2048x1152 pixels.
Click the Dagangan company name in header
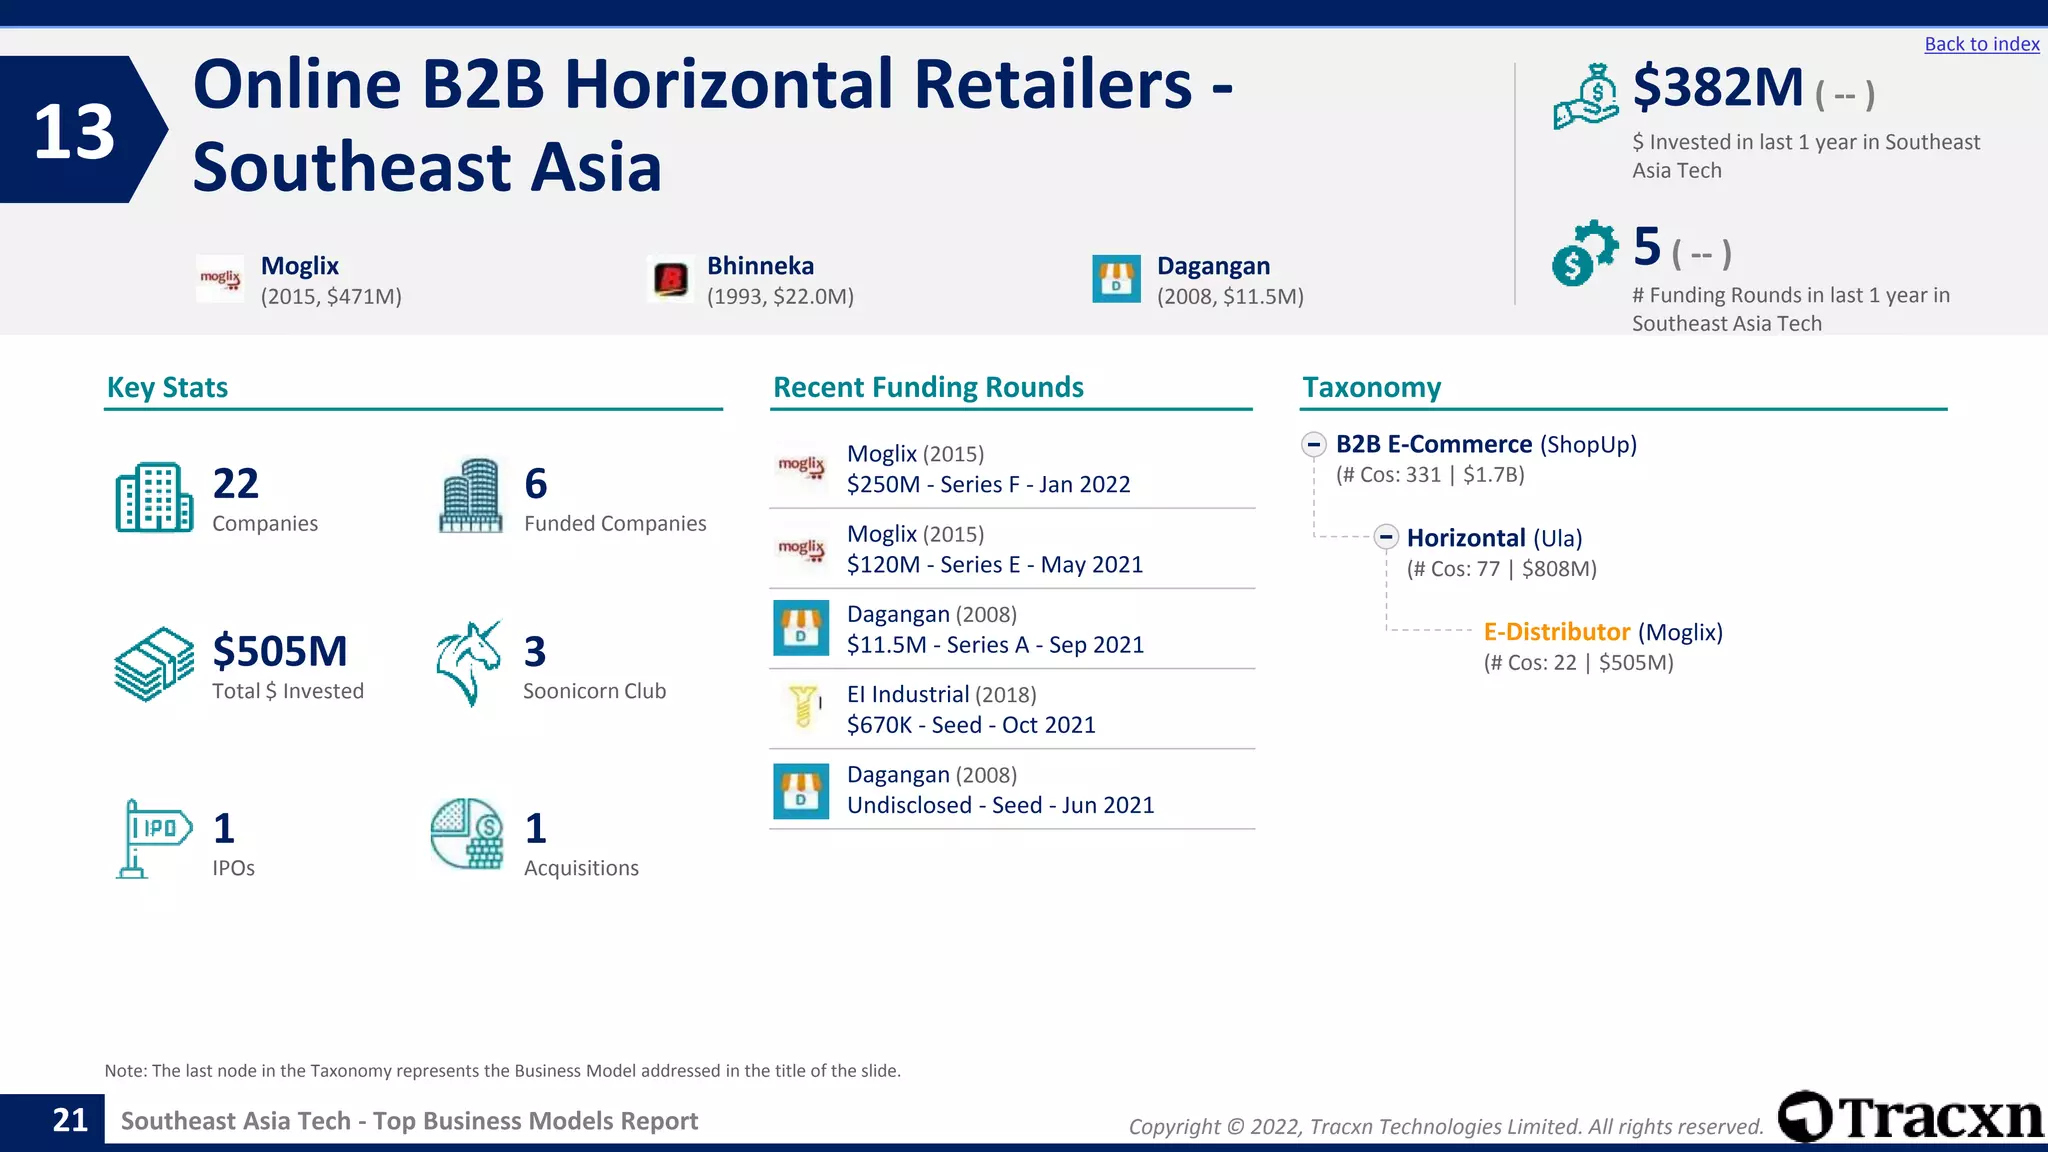coord(1213,266)
